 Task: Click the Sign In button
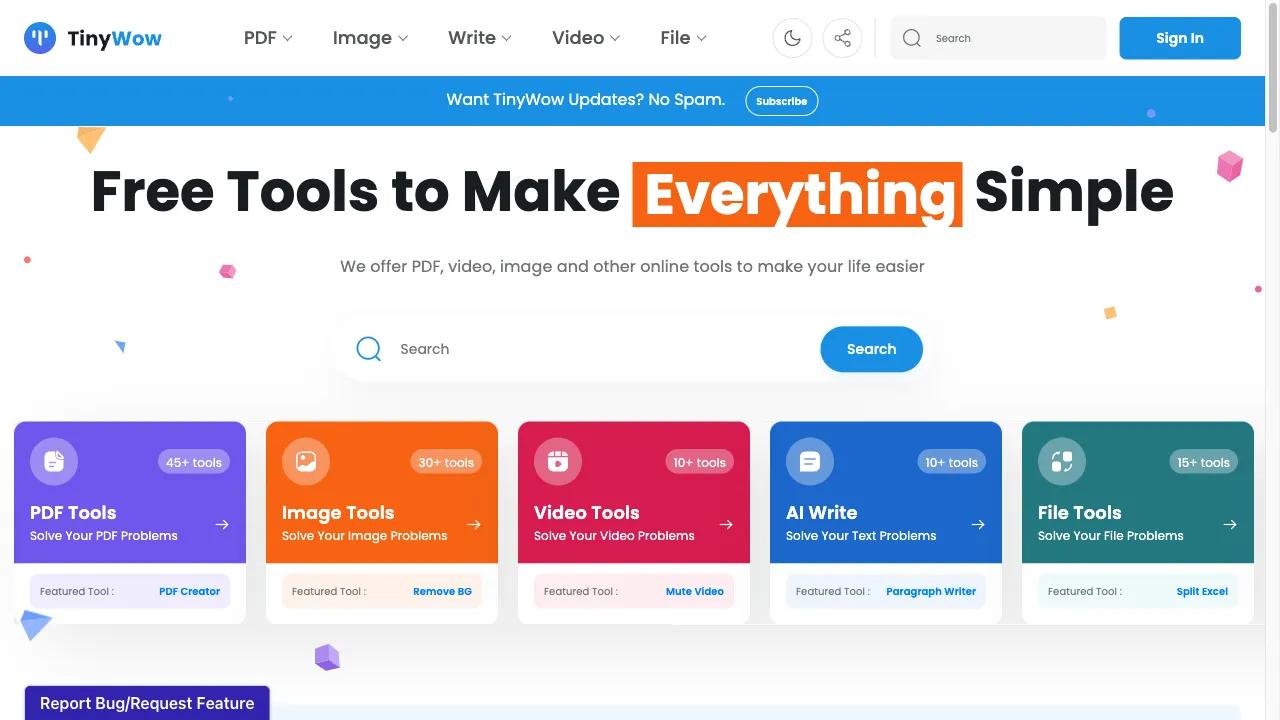coord(1180,38)
